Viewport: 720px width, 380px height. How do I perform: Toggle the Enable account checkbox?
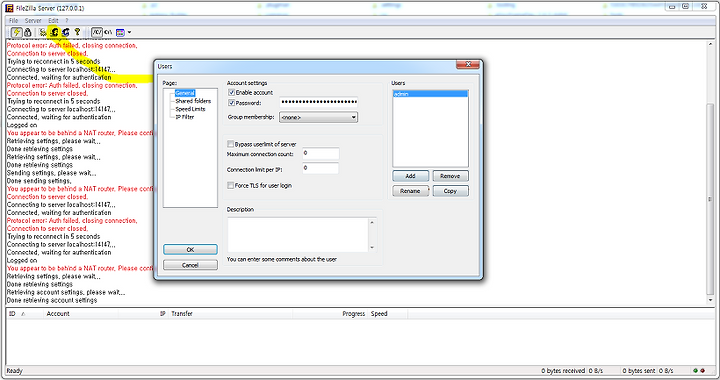click(231, 93)
